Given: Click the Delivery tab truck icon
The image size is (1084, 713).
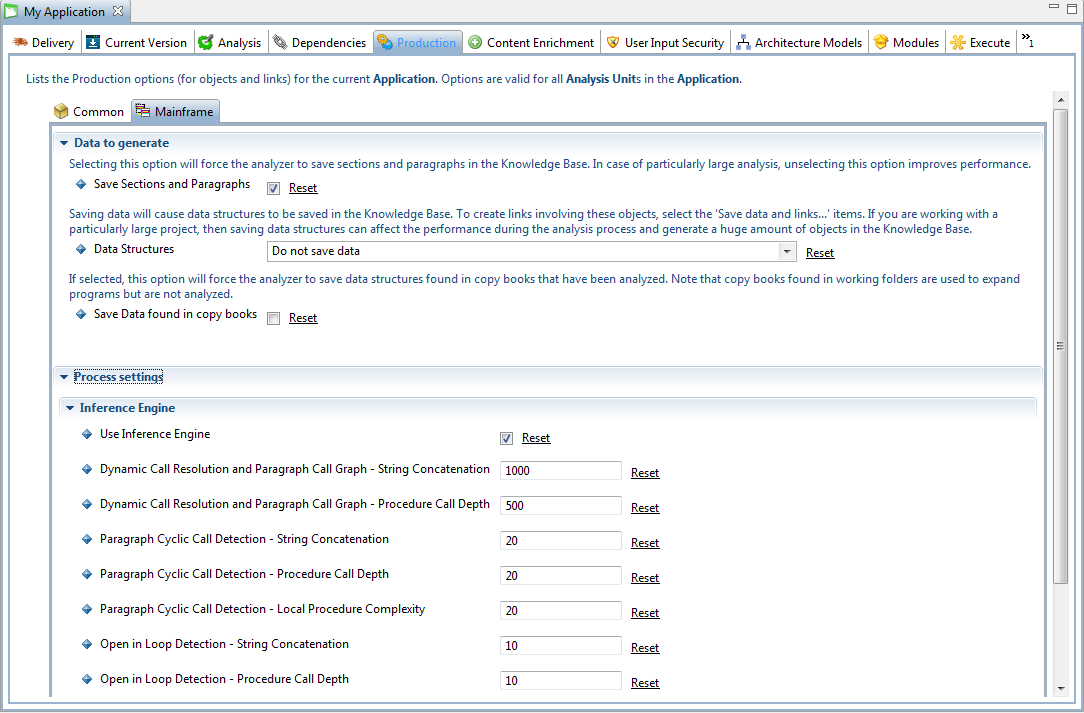Looking at the screenshot, I should coord(20,43).
